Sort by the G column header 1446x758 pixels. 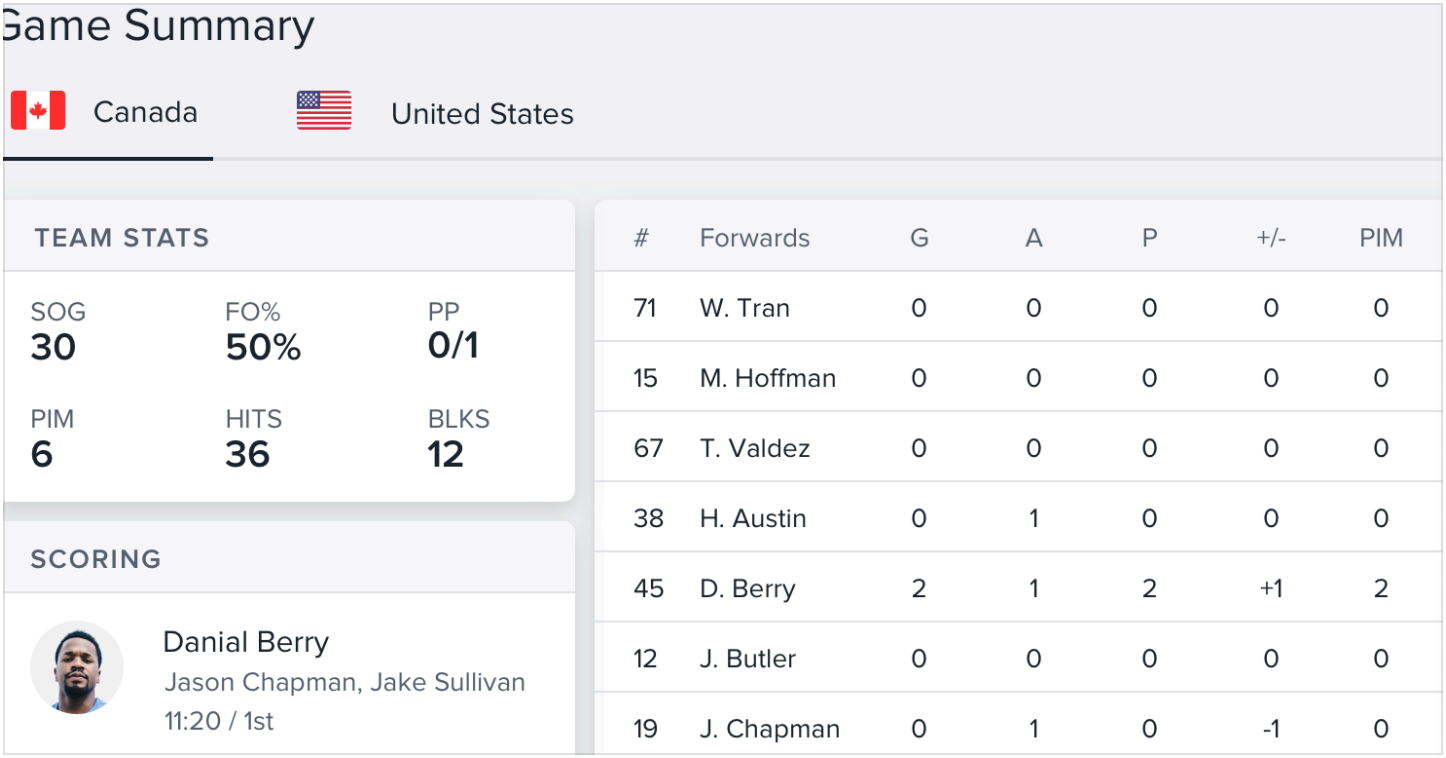click(x=919, y=238)
